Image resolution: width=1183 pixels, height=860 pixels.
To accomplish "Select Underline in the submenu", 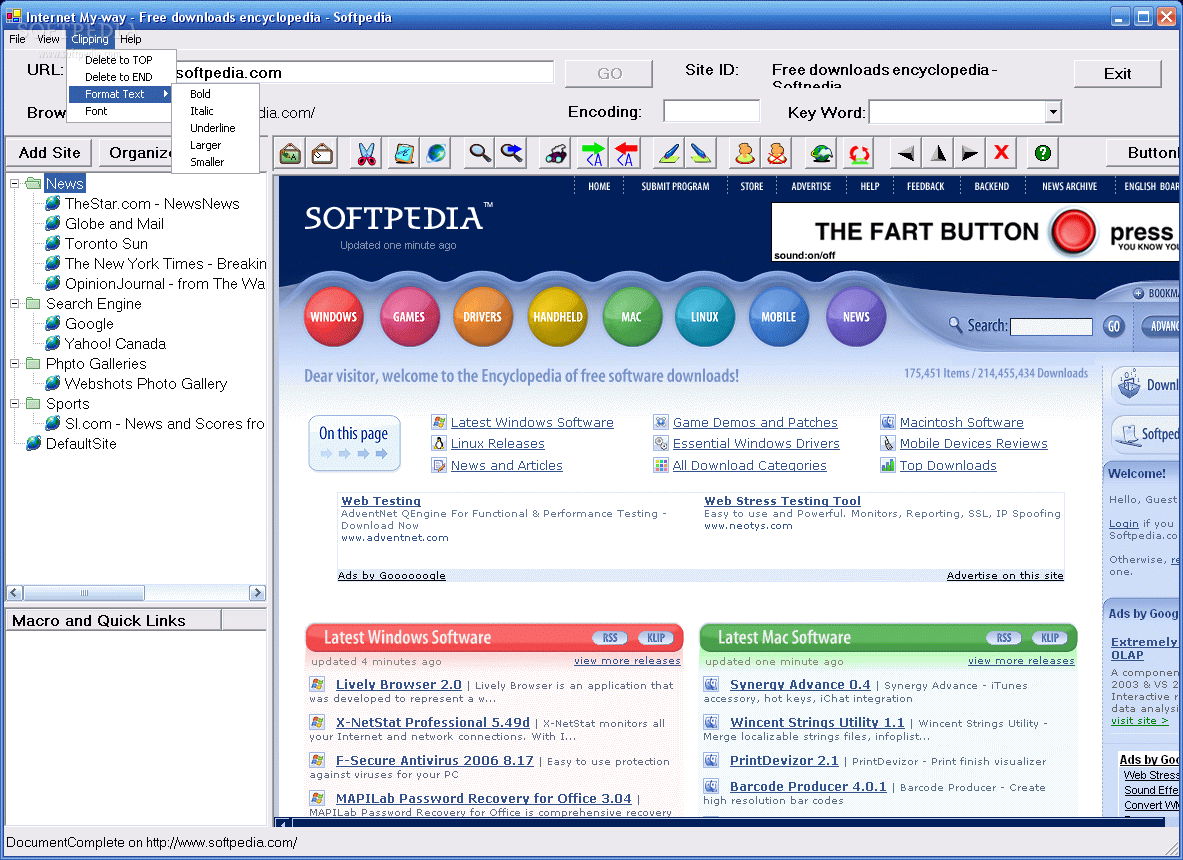I will click(213, 128).
